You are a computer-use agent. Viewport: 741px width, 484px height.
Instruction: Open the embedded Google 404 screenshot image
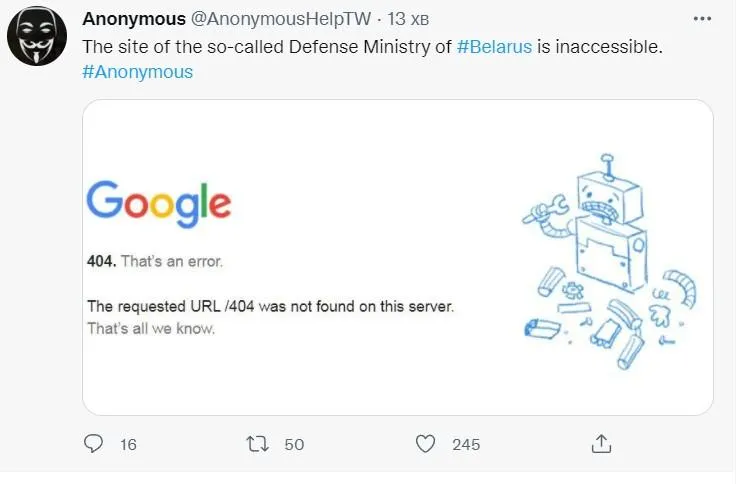[397, 256]
